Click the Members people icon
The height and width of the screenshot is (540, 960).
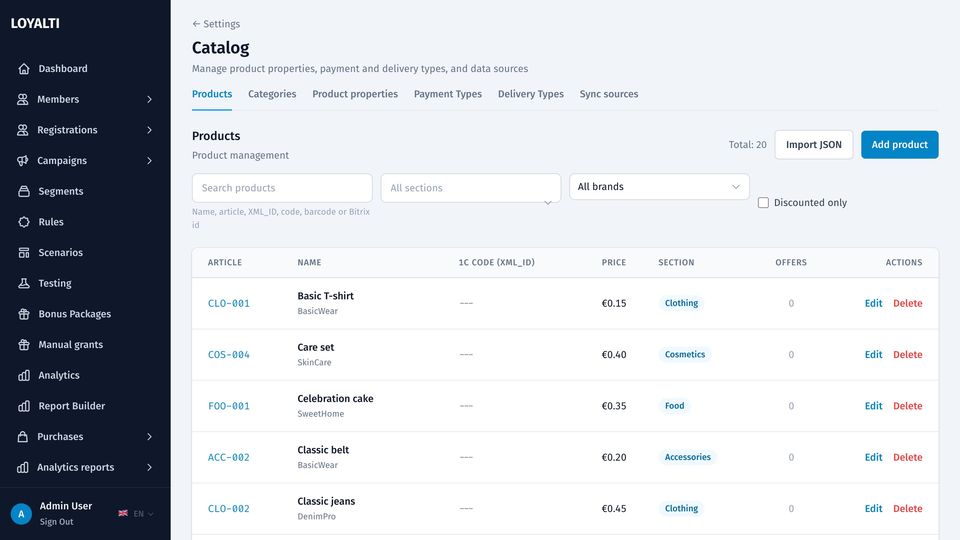point(23,99)
